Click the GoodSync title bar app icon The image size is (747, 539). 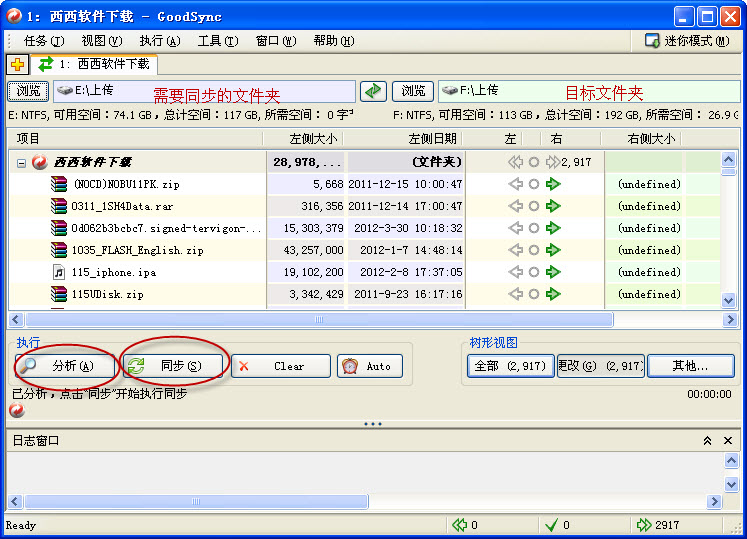pos(14,16)
